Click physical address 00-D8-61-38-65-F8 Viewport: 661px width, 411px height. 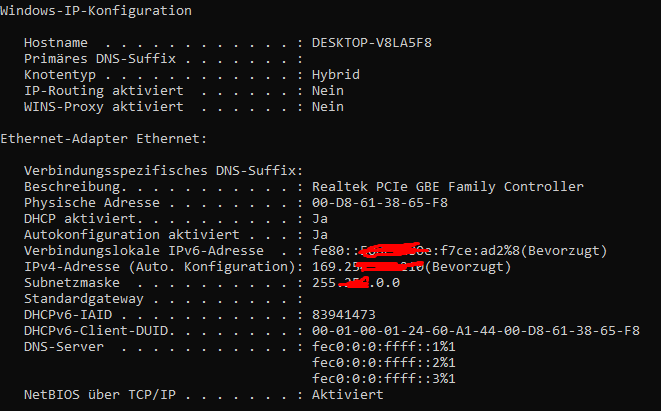click(x=379, y=203)
